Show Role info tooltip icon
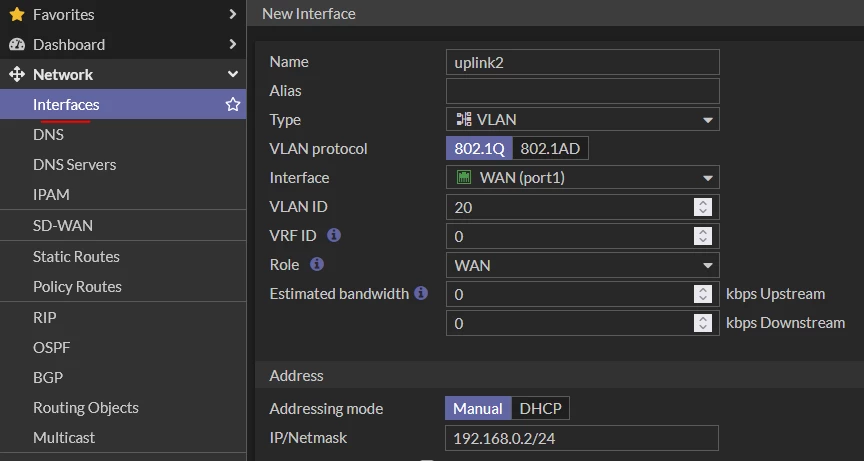864x461 pixels. coord(316,264)
